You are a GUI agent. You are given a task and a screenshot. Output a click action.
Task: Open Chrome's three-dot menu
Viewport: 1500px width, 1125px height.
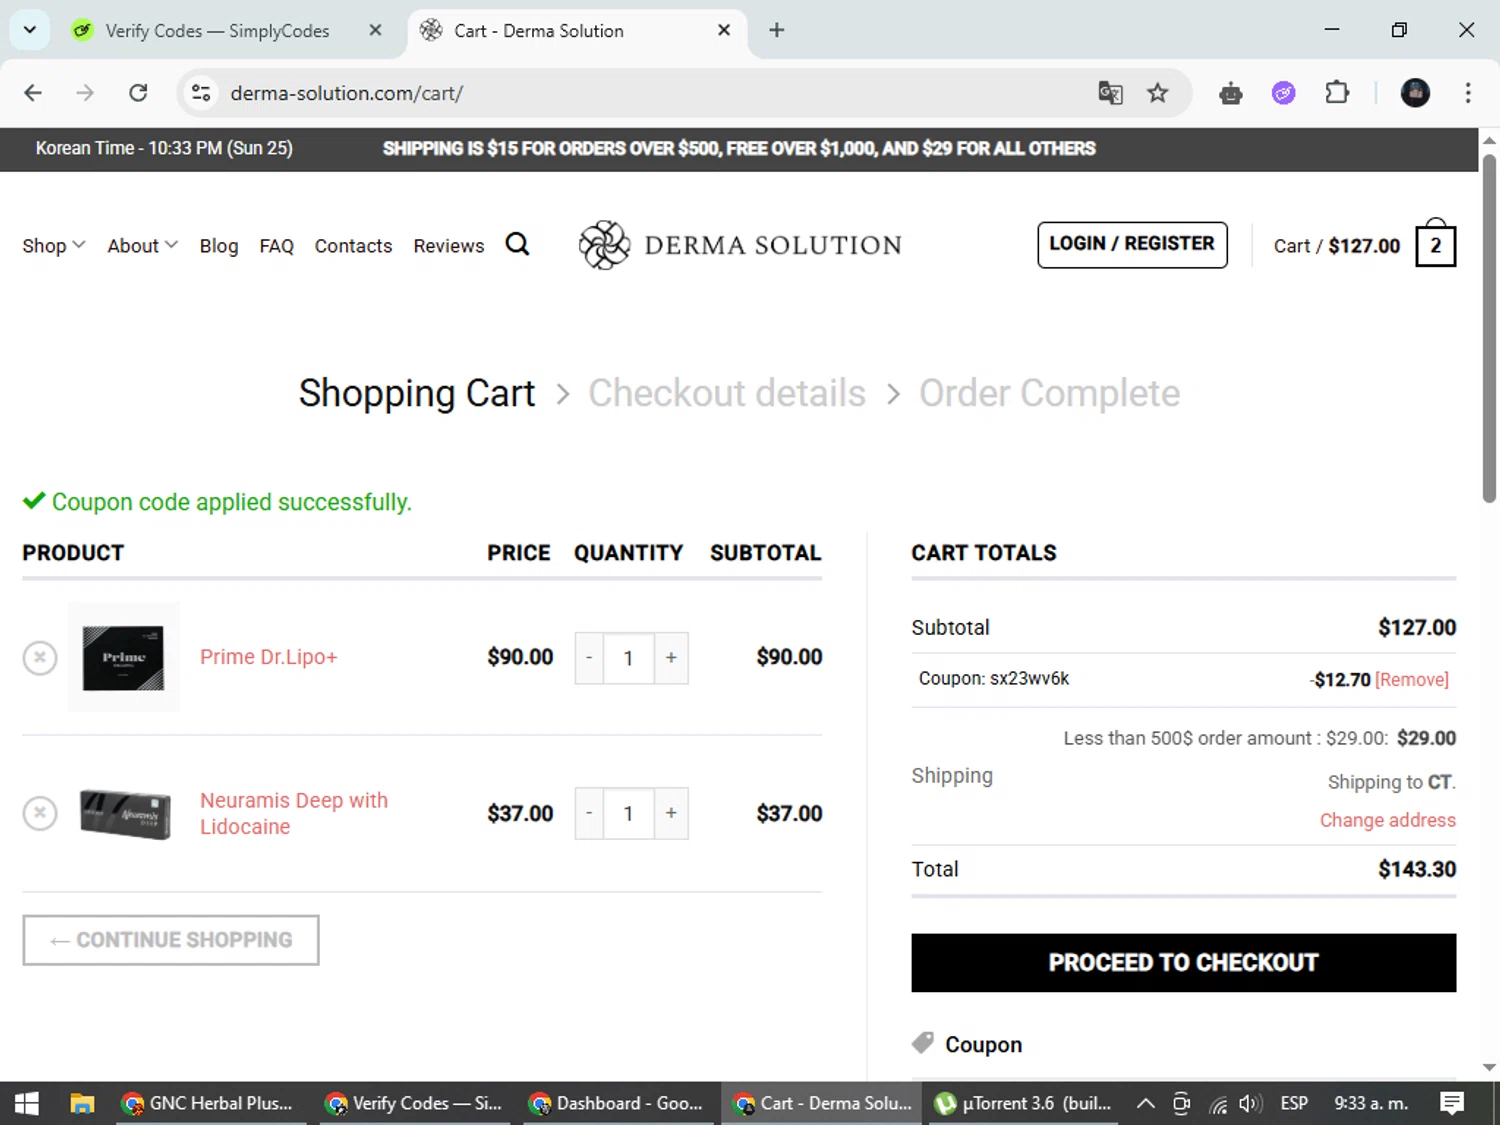pyautogui.click(x=1468, y=93)
